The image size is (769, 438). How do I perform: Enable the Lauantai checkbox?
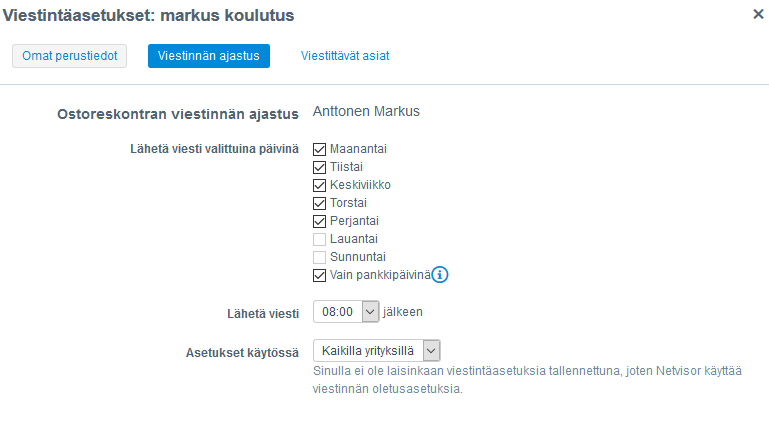click(x=320, y=239)
